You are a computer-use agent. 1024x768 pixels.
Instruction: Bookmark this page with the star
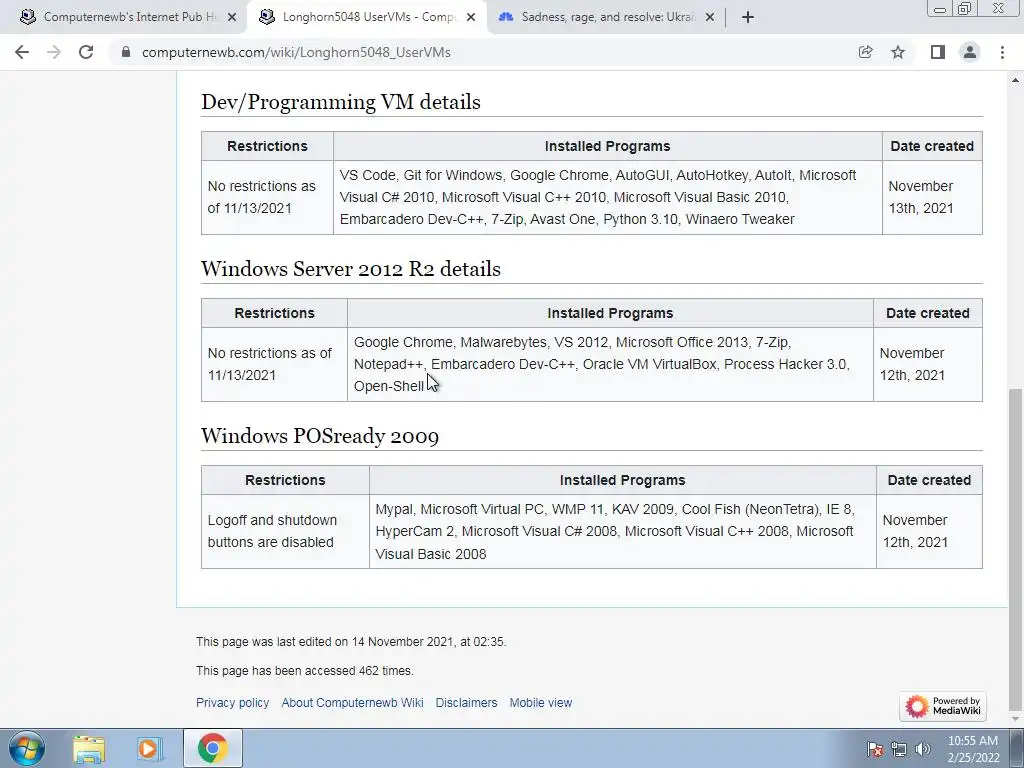[898, 52]
